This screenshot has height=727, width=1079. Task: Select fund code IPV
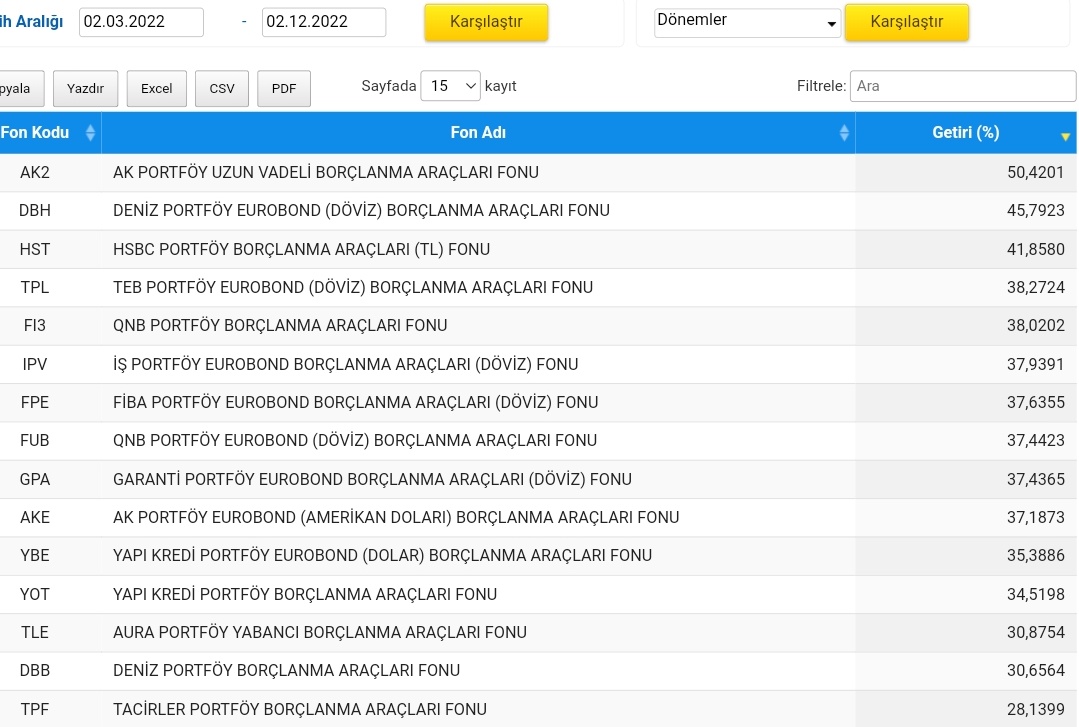click(x=34, y=364)
